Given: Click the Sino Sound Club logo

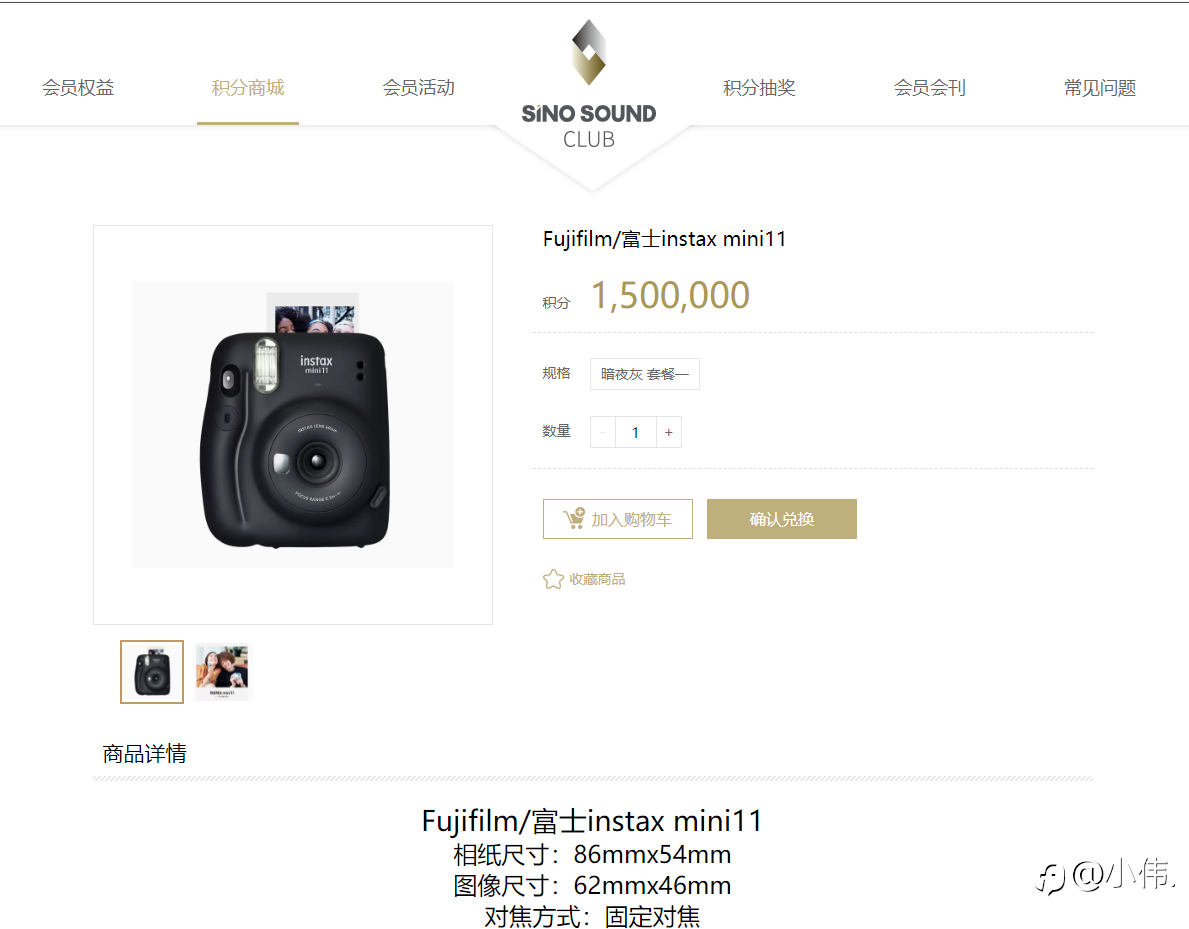Looking at the screenshot, I should (589, 84).
